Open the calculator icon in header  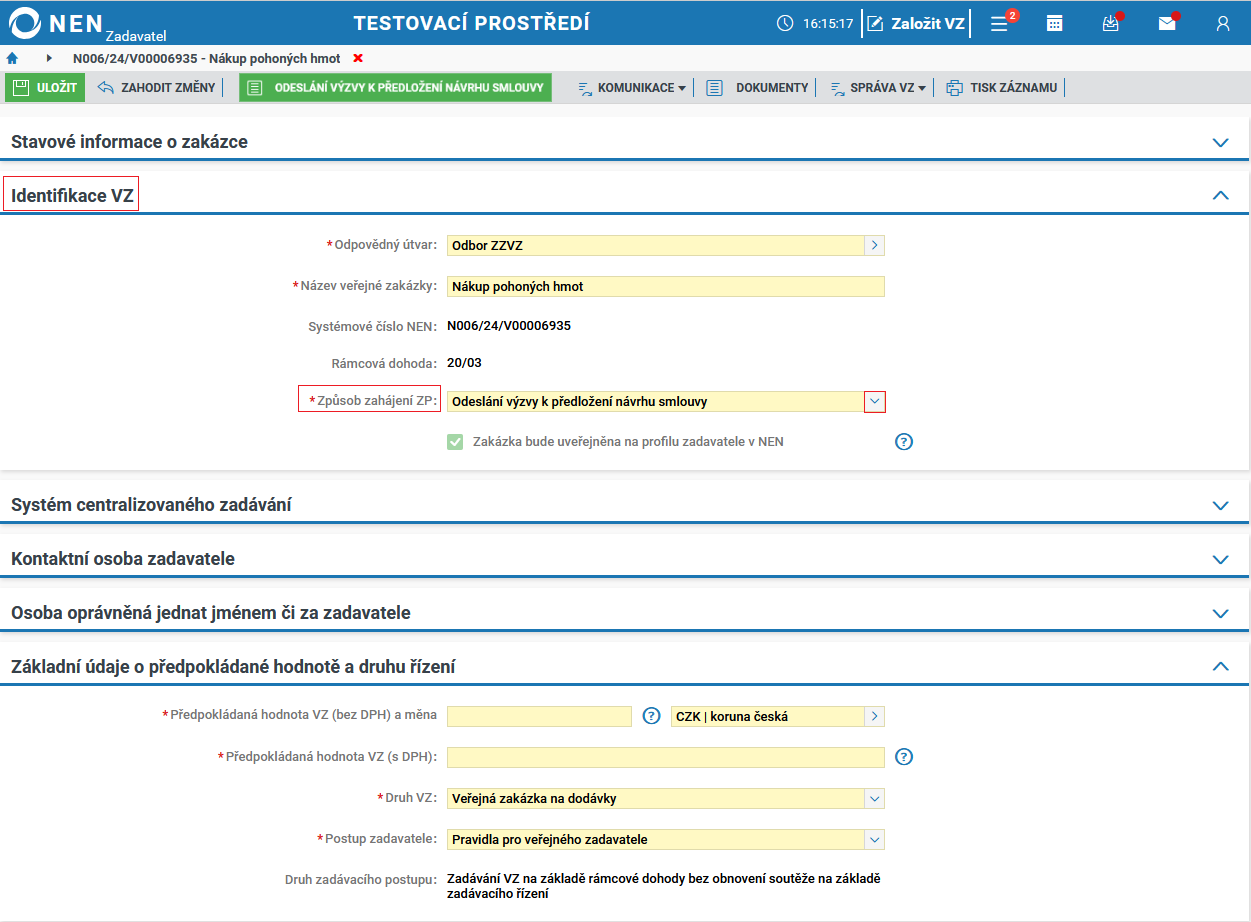click(1054, 23)
